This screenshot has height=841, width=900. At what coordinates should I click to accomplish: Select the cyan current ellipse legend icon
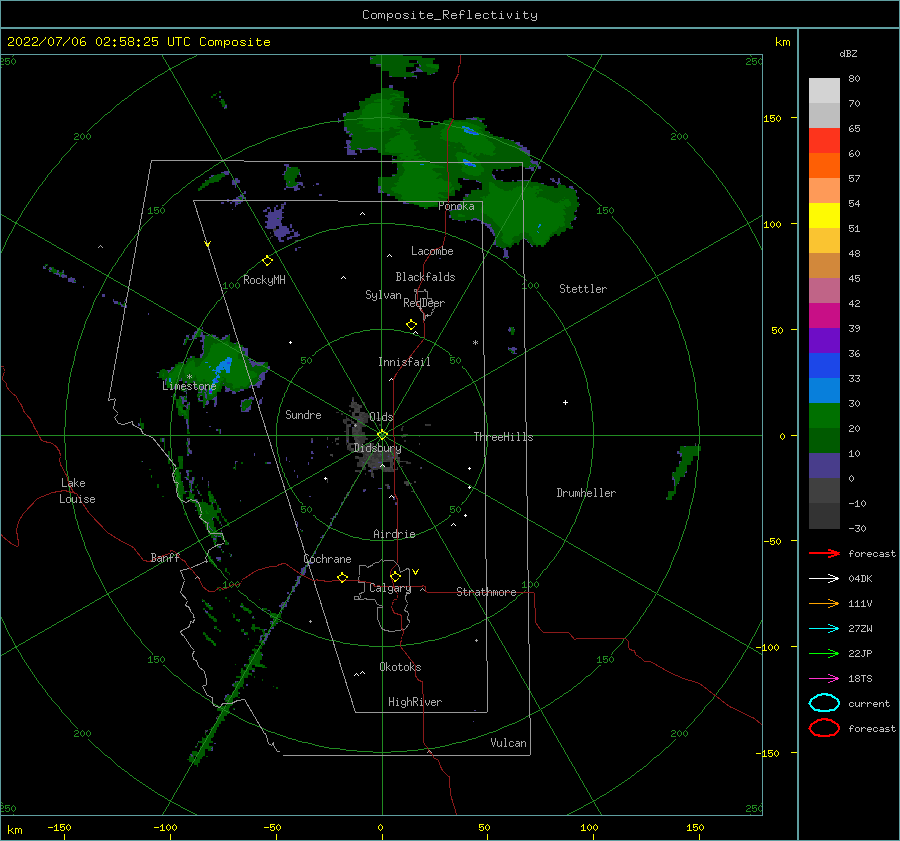click(x=824, y=703)
